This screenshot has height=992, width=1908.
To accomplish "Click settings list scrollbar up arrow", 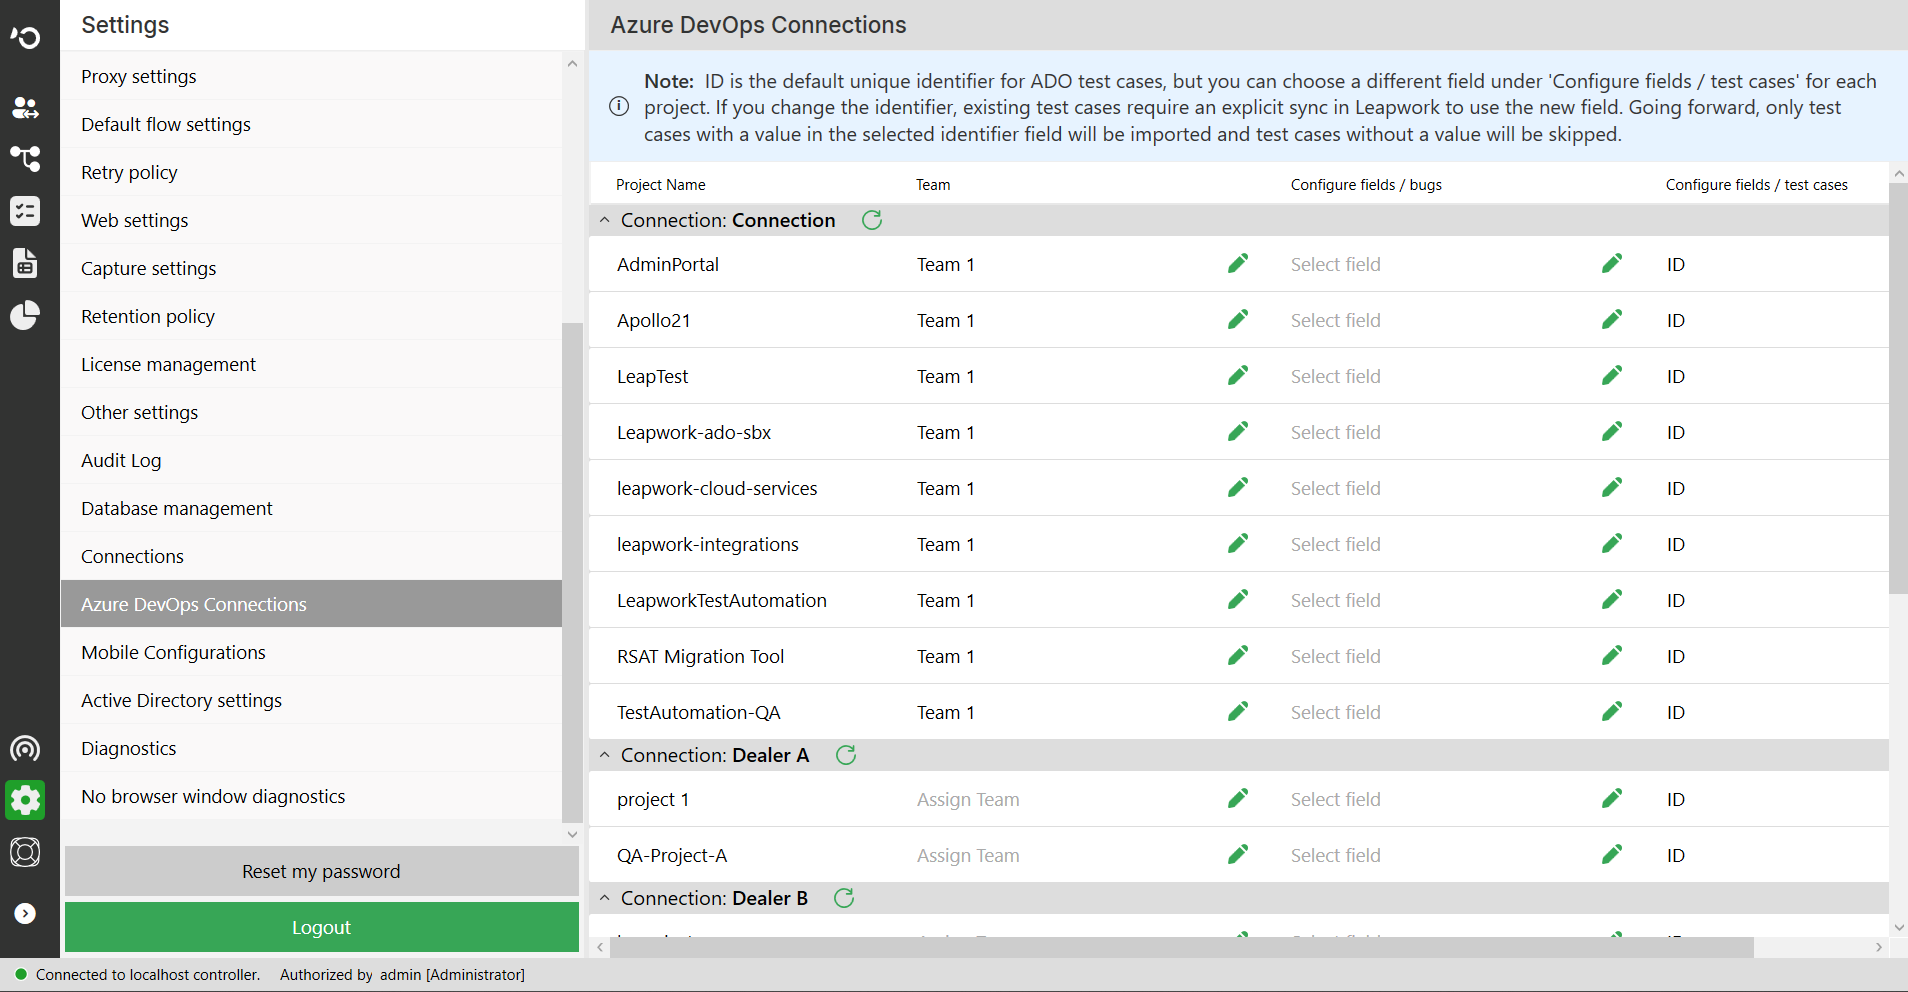I will [572, 63].
